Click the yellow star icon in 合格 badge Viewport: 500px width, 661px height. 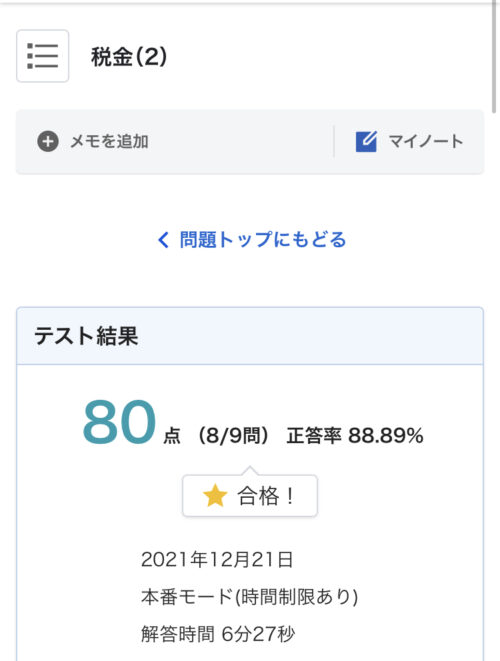coord(215,495)
